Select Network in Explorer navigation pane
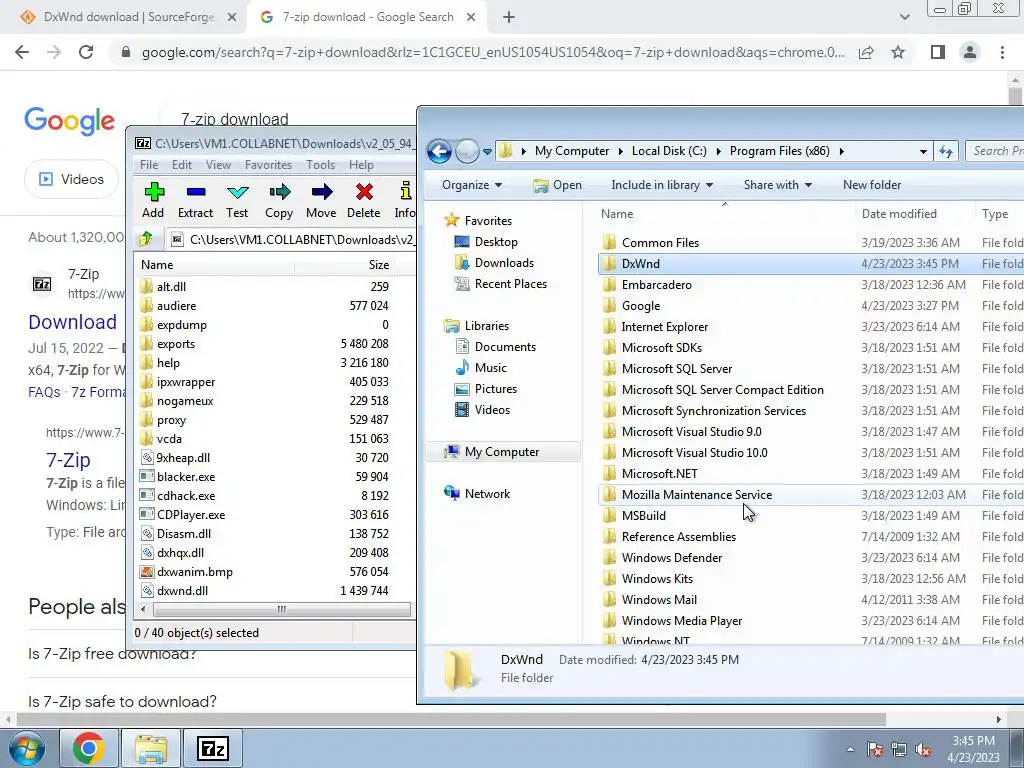This screenshot has width=1024, height=768. point(487,494)
